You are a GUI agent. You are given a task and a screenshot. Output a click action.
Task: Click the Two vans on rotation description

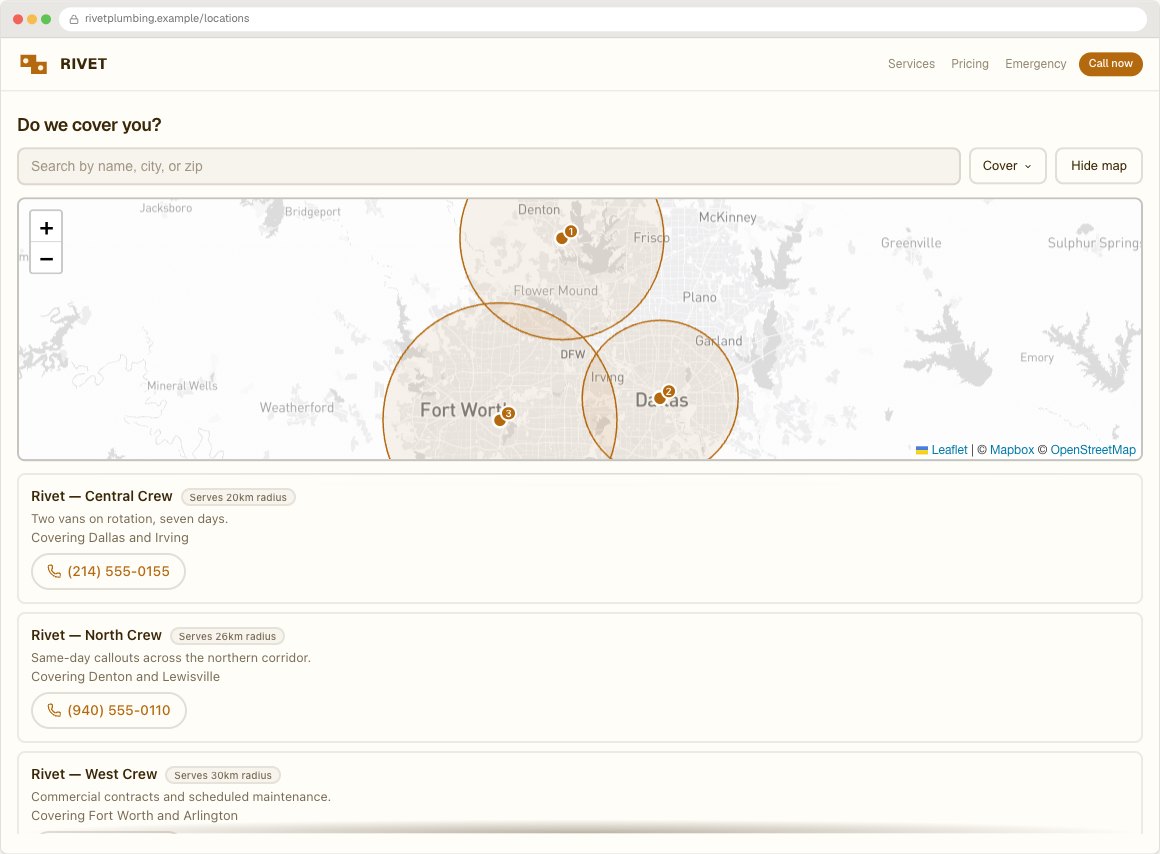point(129,519)
